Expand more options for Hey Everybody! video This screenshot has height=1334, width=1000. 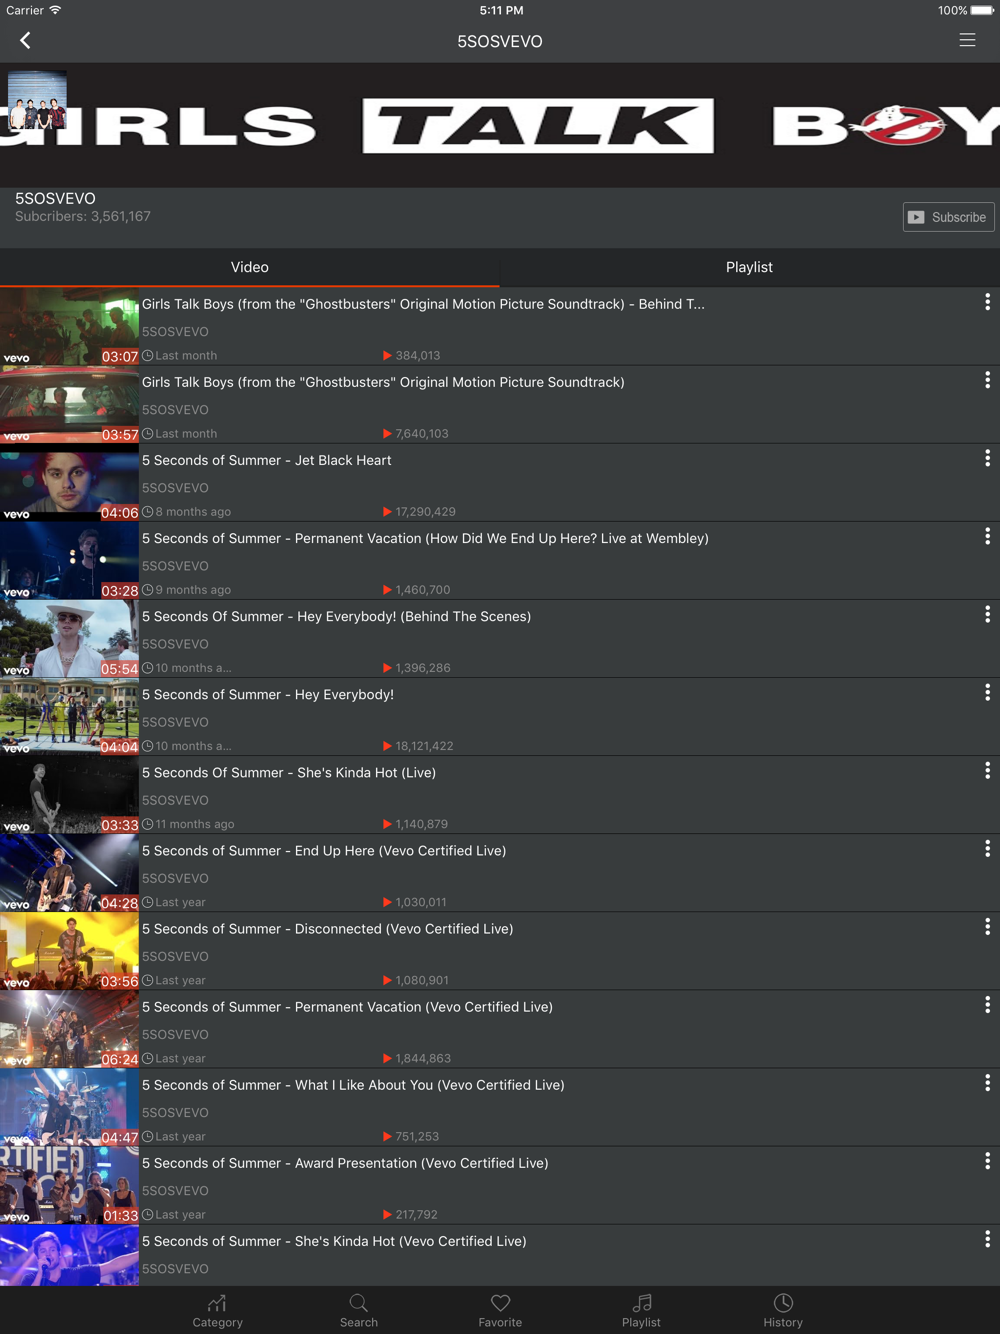987,692
